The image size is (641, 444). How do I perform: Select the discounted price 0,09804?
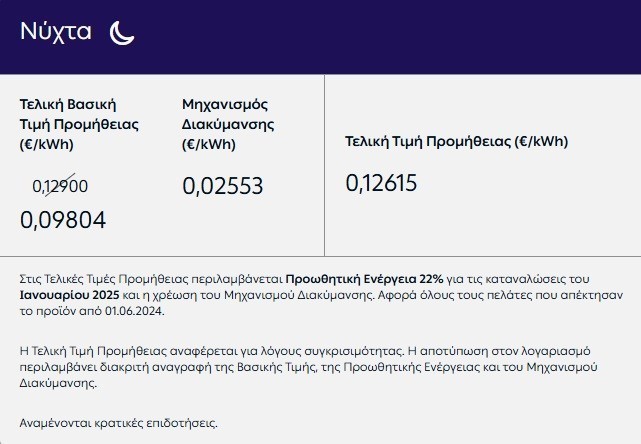tap(63, 220)
